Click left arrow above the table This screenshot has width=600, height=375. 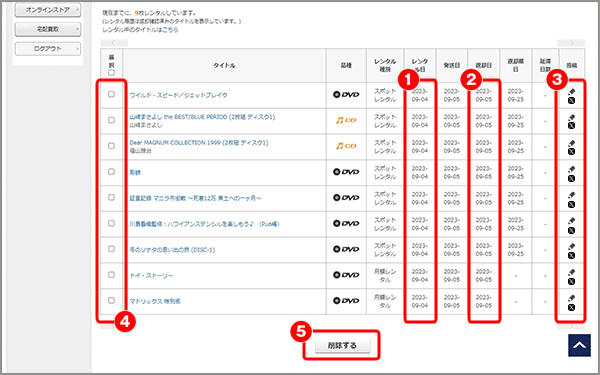[114, 43]
